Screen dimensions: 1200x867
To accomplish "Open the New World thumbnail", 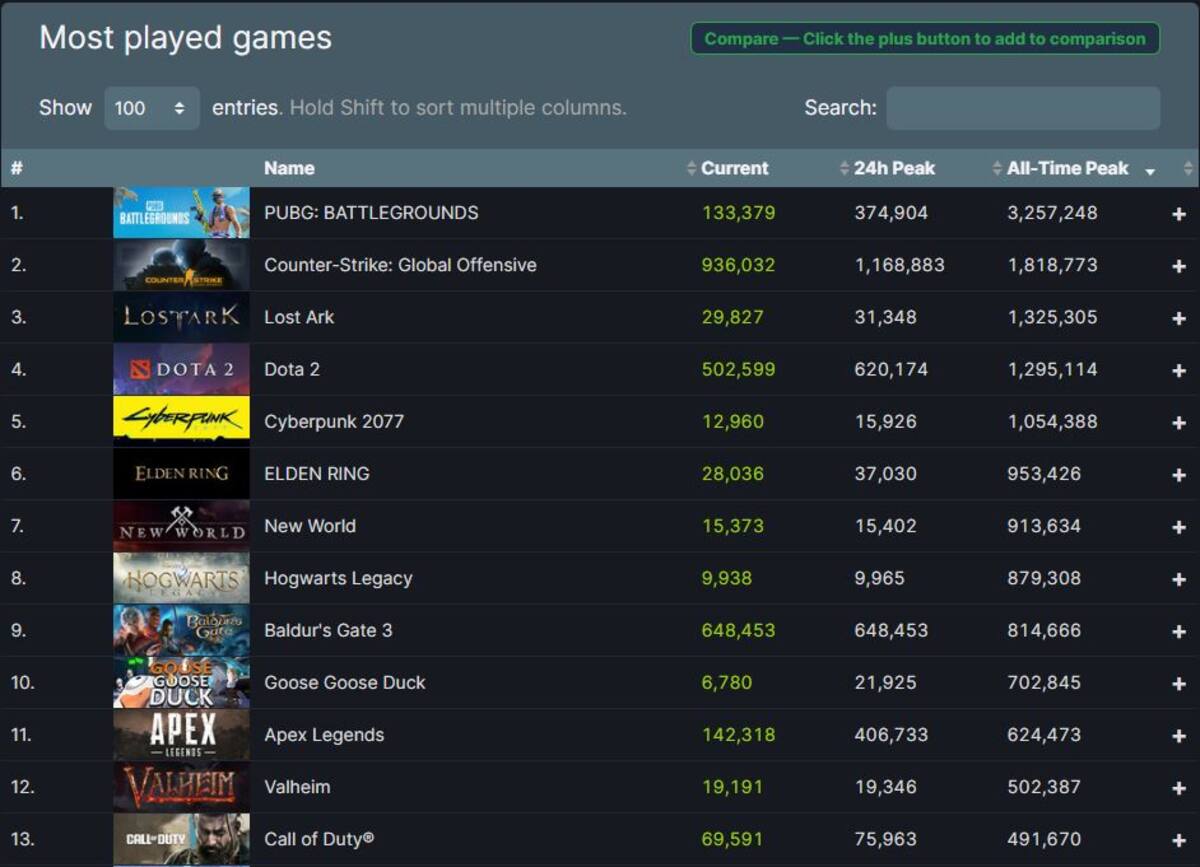I will click(x=181, y=526).
